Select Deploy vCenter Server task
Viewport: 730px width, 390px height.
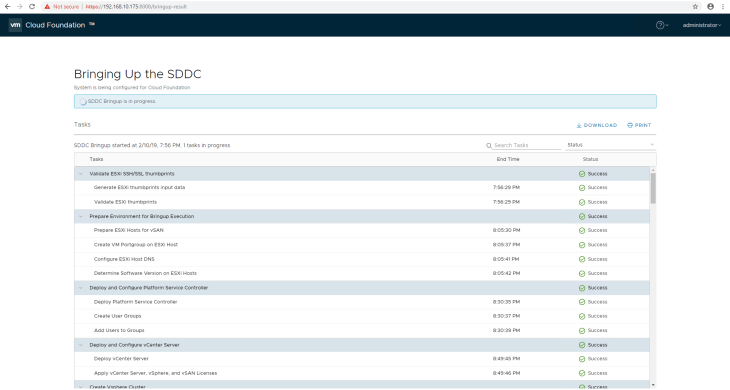pyautogui.click(x=121, y=359)
